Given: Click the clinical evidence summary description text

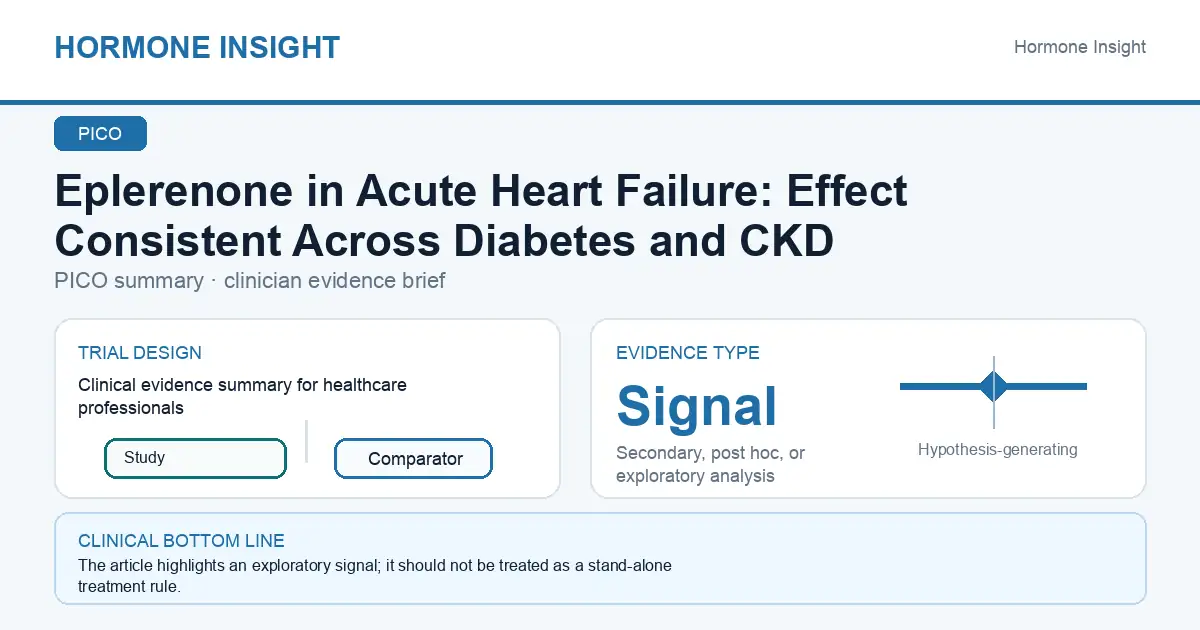Looking at the screenshot, I should coord(243,396).
